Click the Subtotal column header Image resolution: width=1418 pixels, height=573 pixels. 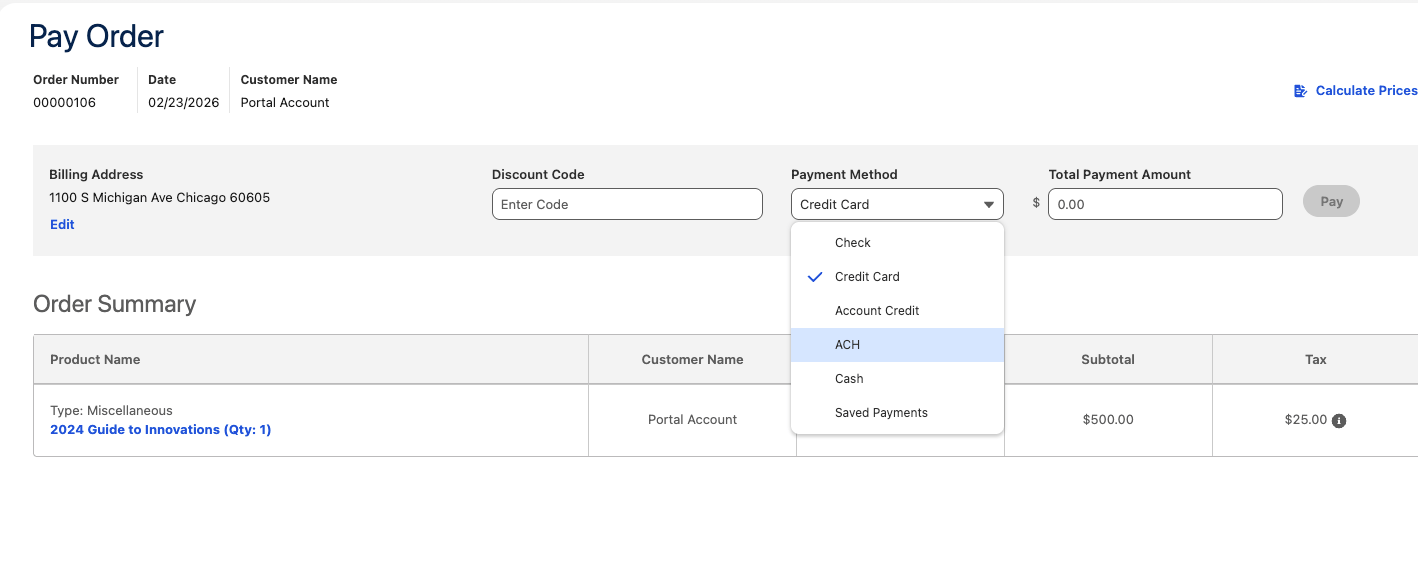click(x=1108, y=360)
